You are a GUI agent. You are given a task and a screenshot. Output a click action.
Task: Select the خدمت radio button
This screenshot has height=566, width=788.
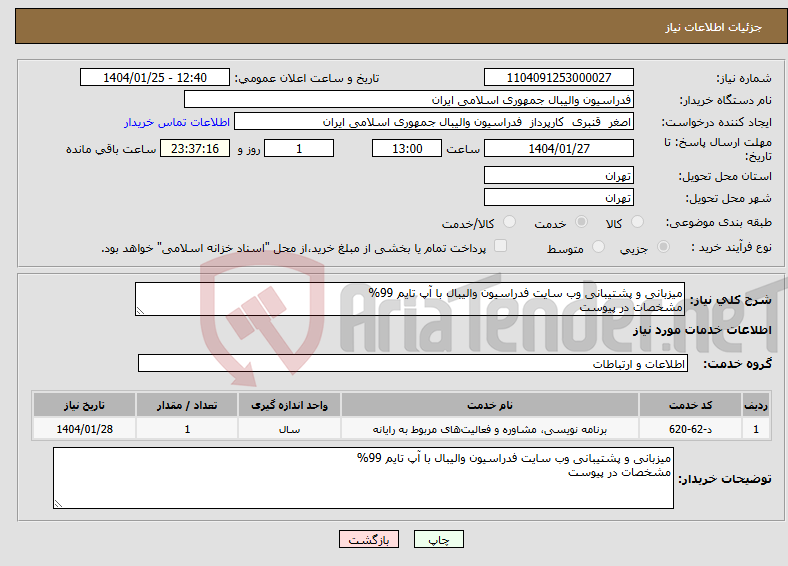point(581,222)
